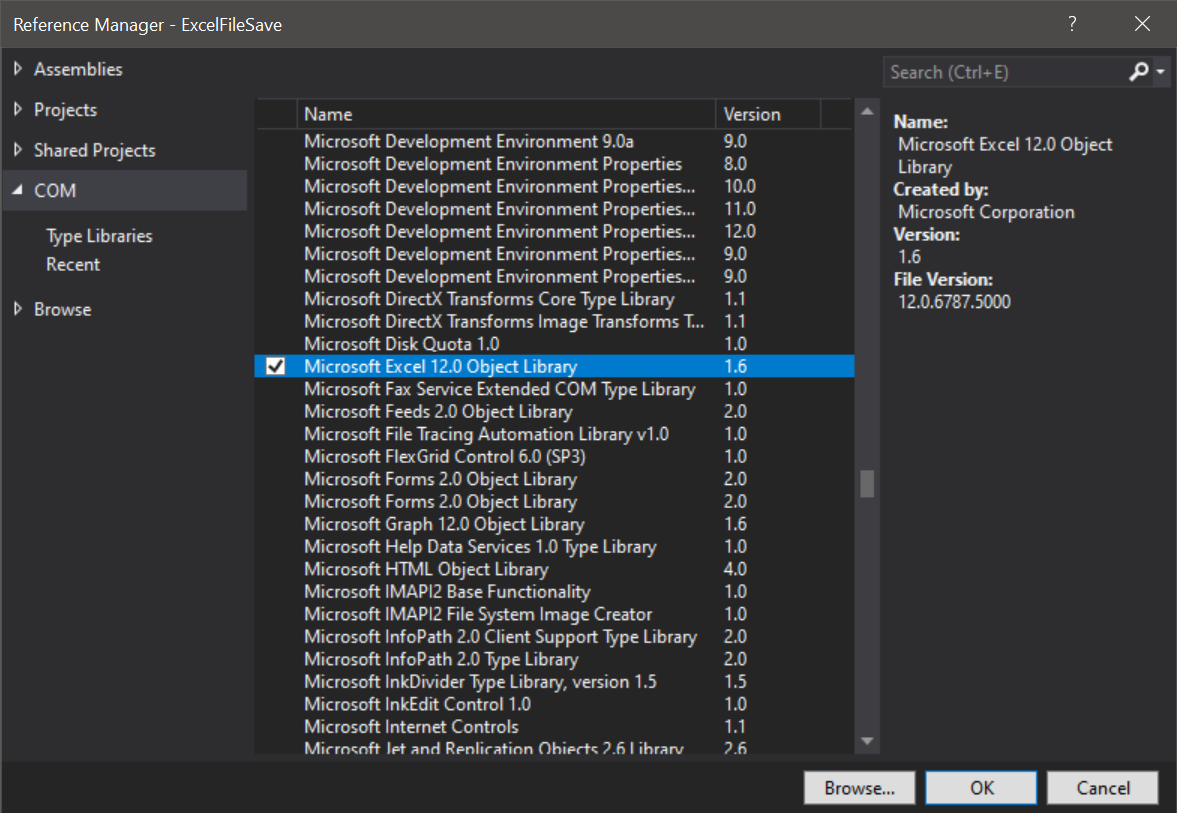Click the help question mark icon
This screenshot has height=813, width=1177.
pos(1072,24)
